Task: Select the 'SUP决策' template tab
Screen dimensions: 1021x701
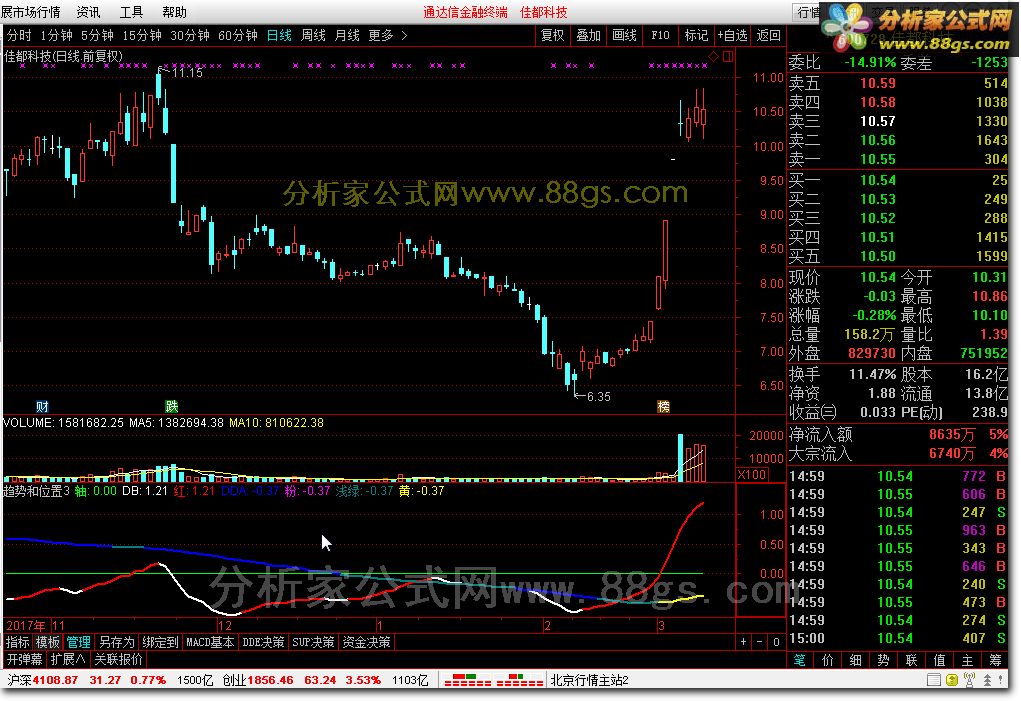Action: pos(313,642)
